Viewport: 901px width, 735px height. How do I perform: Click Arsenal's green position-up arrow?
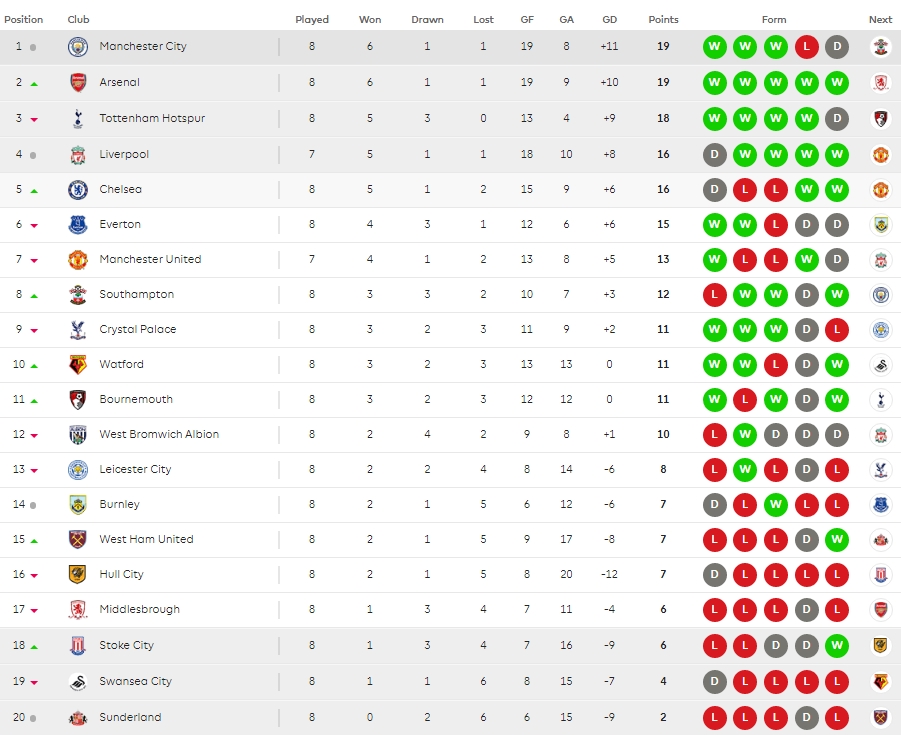[x=34, y=84]
